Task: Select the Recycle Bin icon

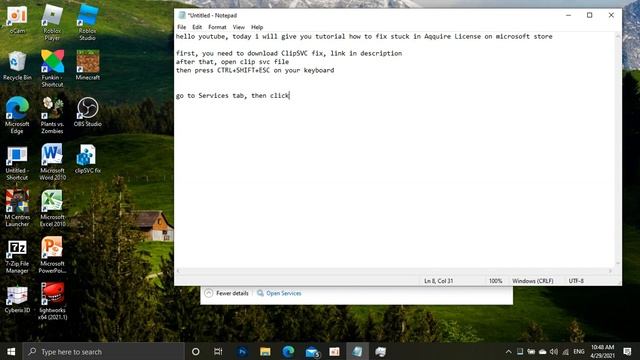Action: click(x=17, y=65)
